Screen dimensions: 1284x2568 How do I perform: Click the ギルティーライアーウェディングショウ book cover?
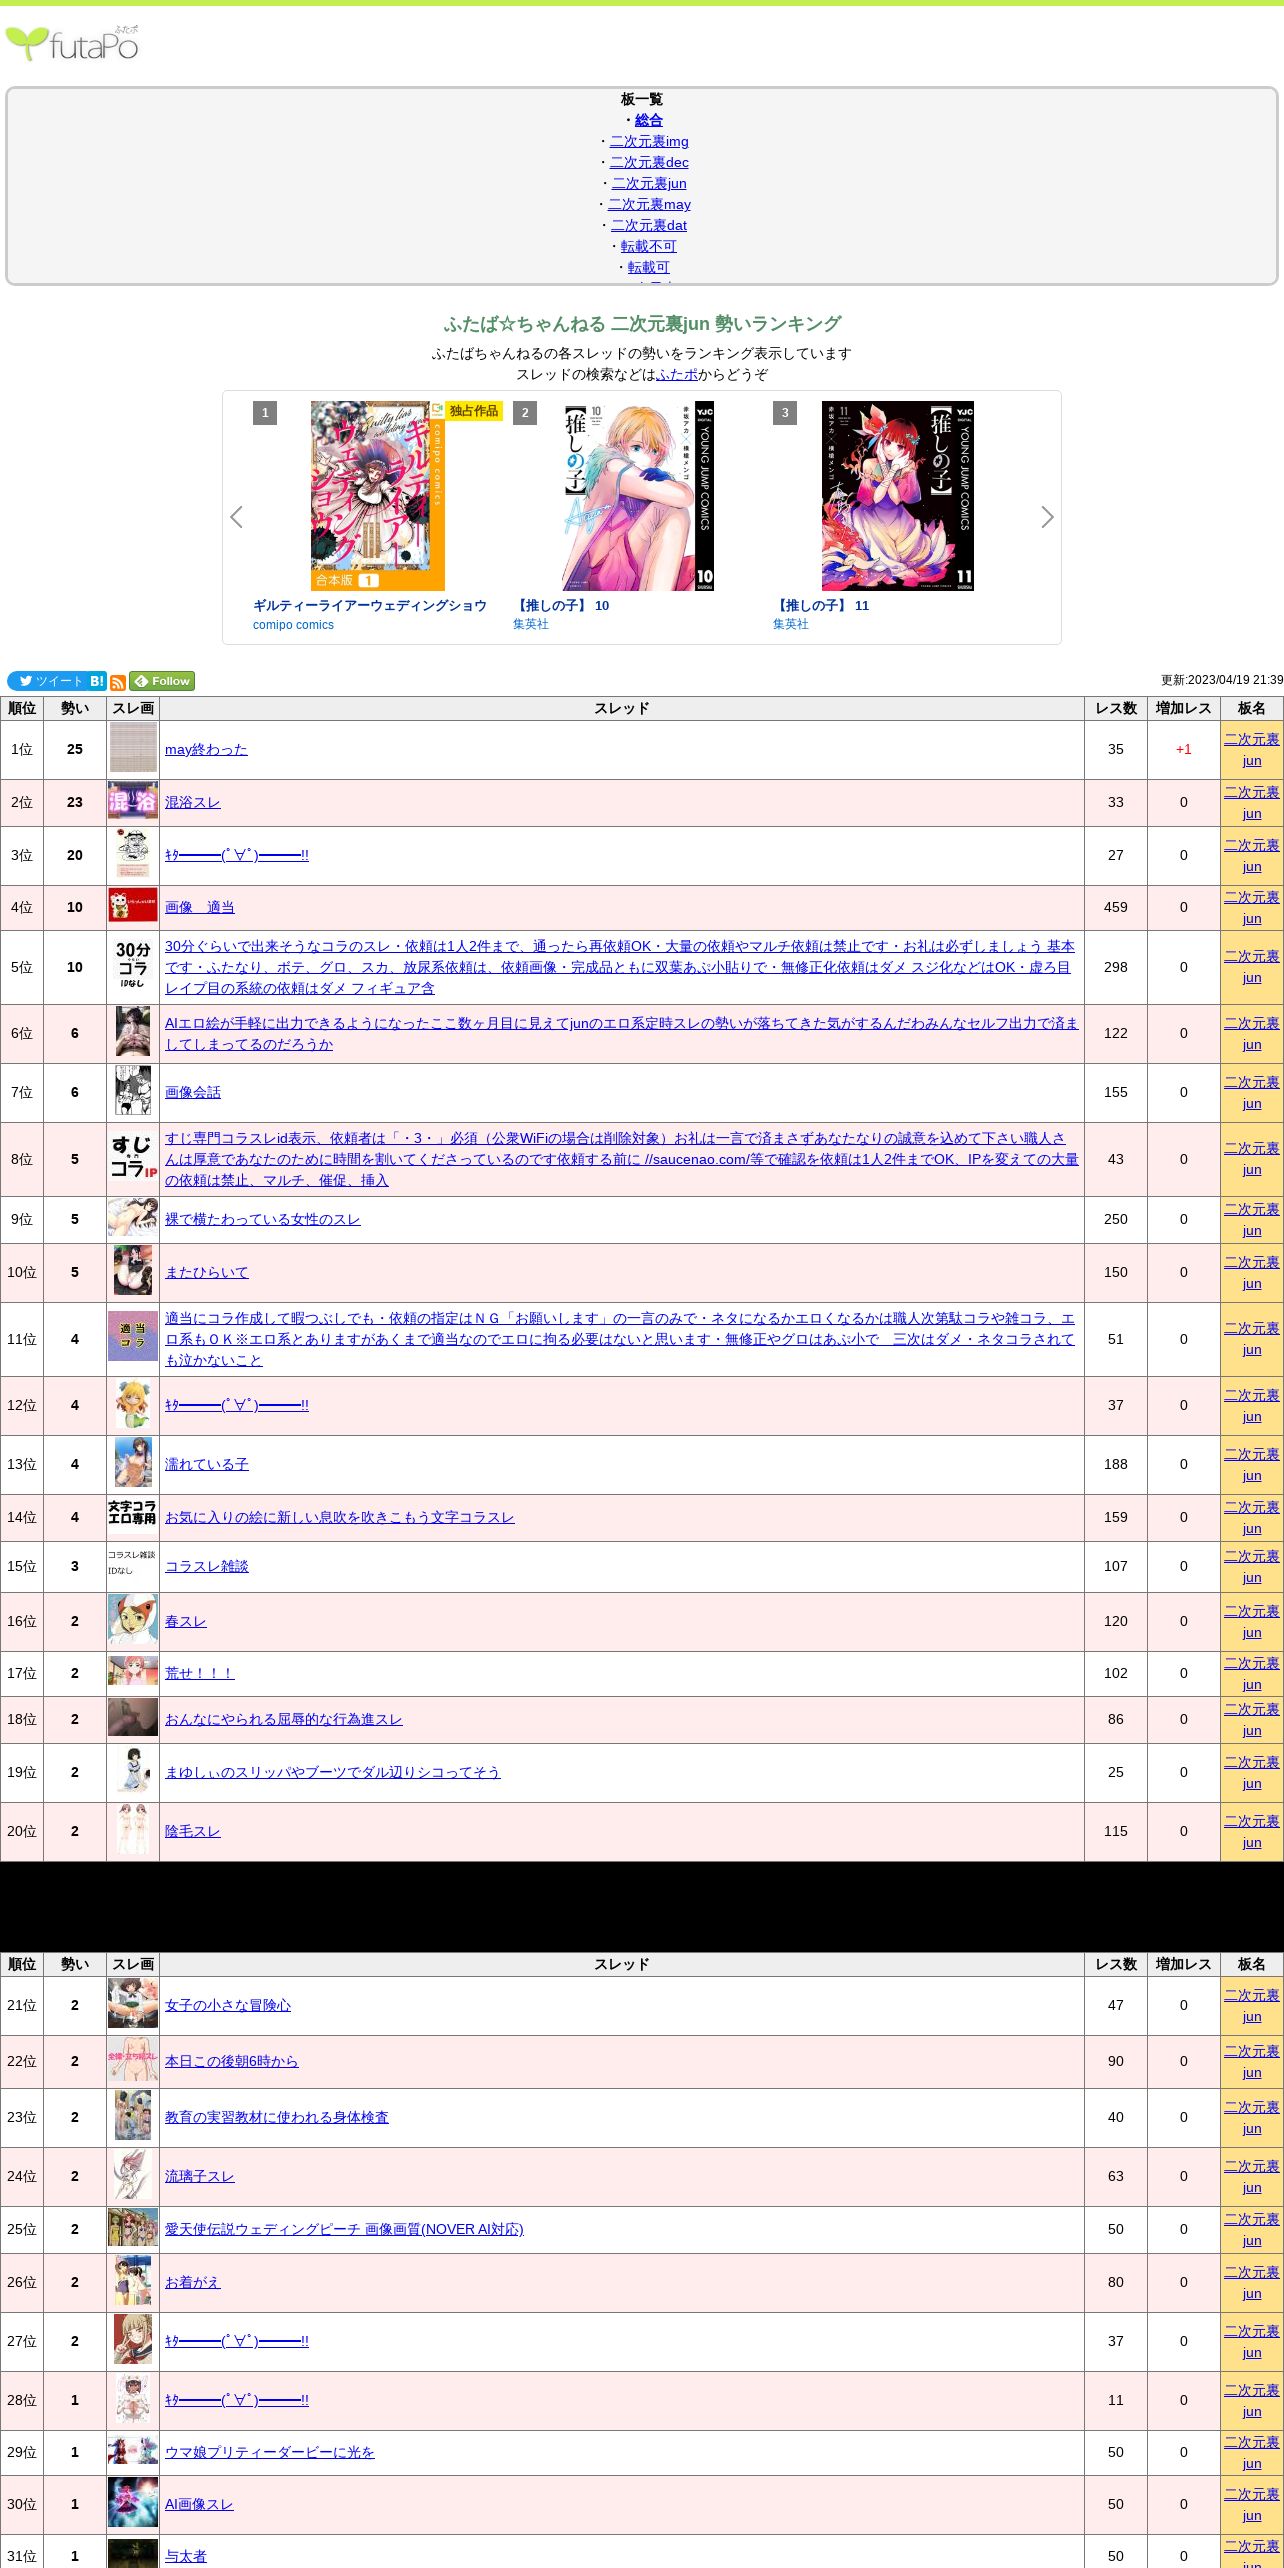pyautogui.click(x=378, y=496)
